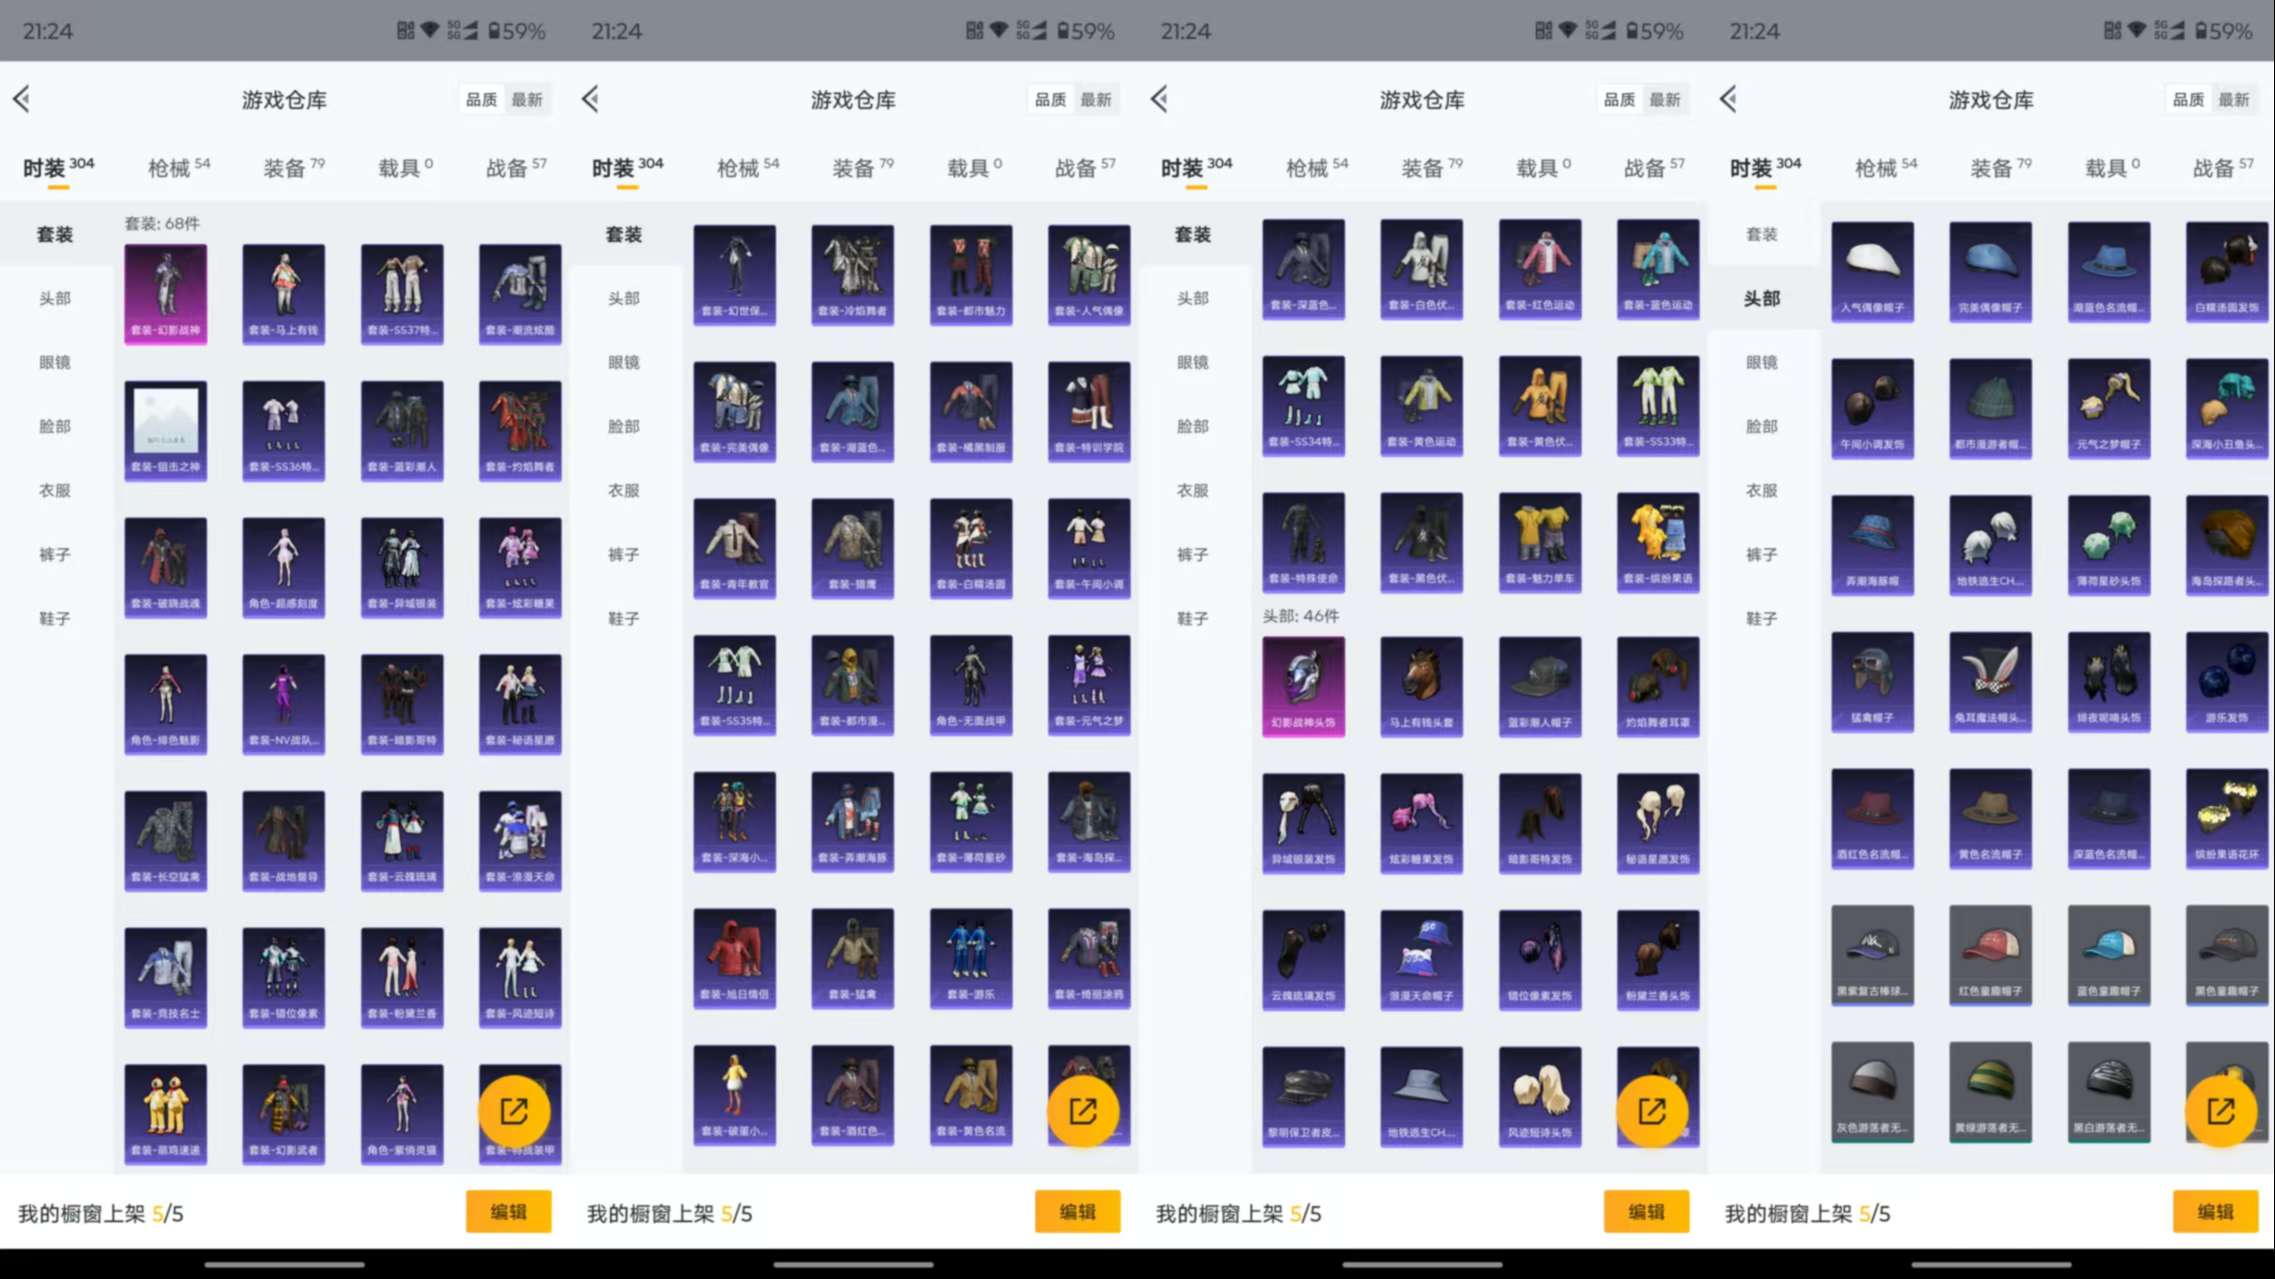Image resolution: width=2275 pixels, height=1279 pixels.
Task: Select 鞋子 sidebar category in leftmost screen
Action: pos(55,618)
